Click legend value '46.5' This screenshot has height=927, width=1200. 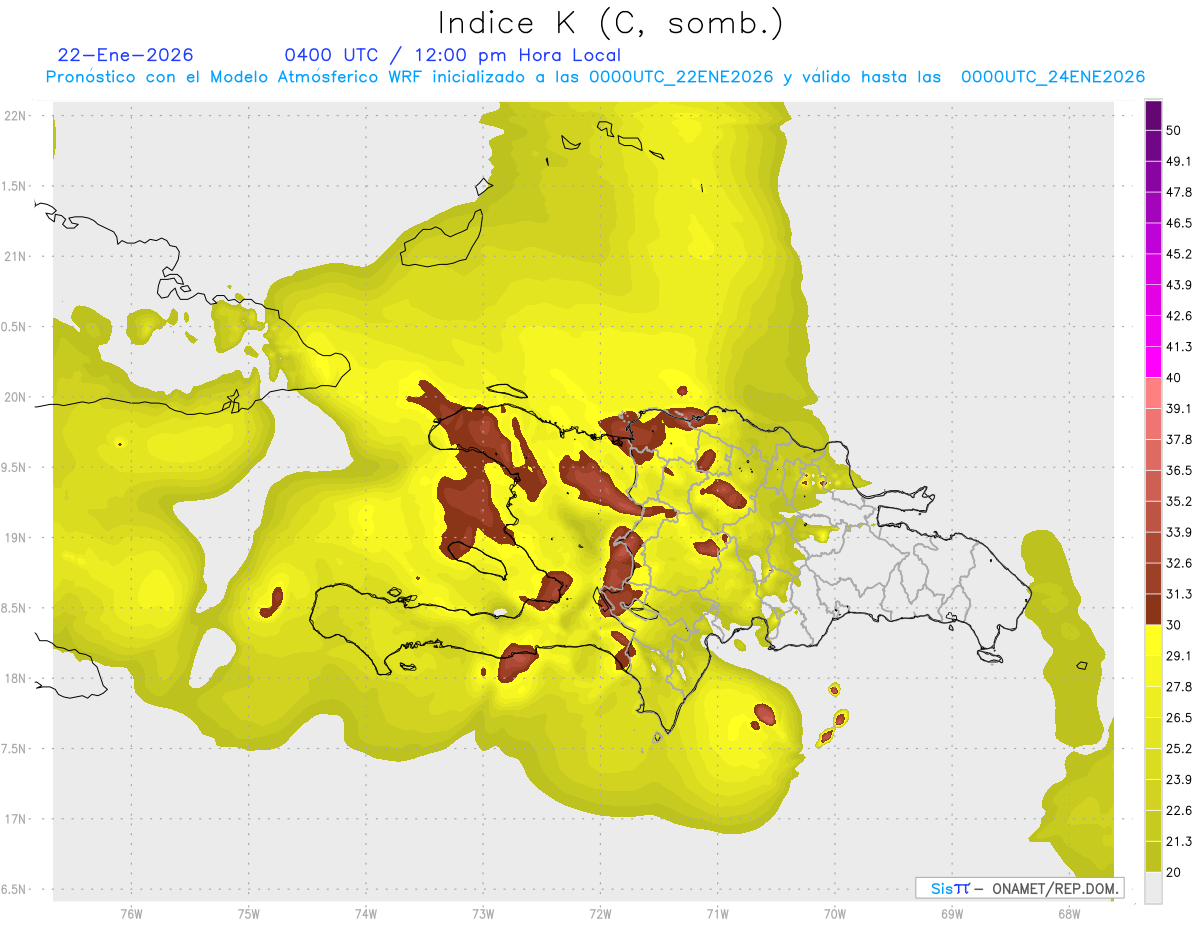click(x=1179, y=223)
